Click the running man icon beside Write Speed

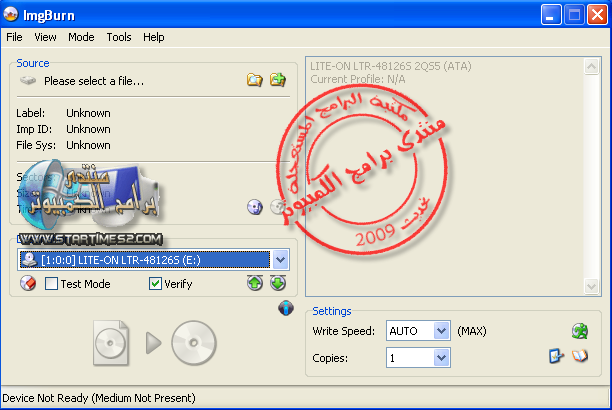point(580,331)
